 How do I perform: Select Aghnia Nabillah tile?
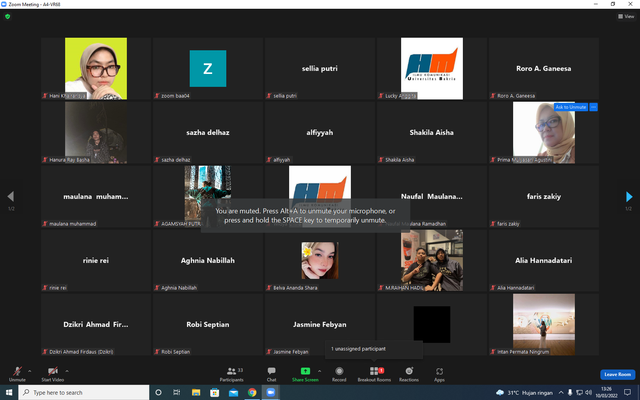click(208, 260)
